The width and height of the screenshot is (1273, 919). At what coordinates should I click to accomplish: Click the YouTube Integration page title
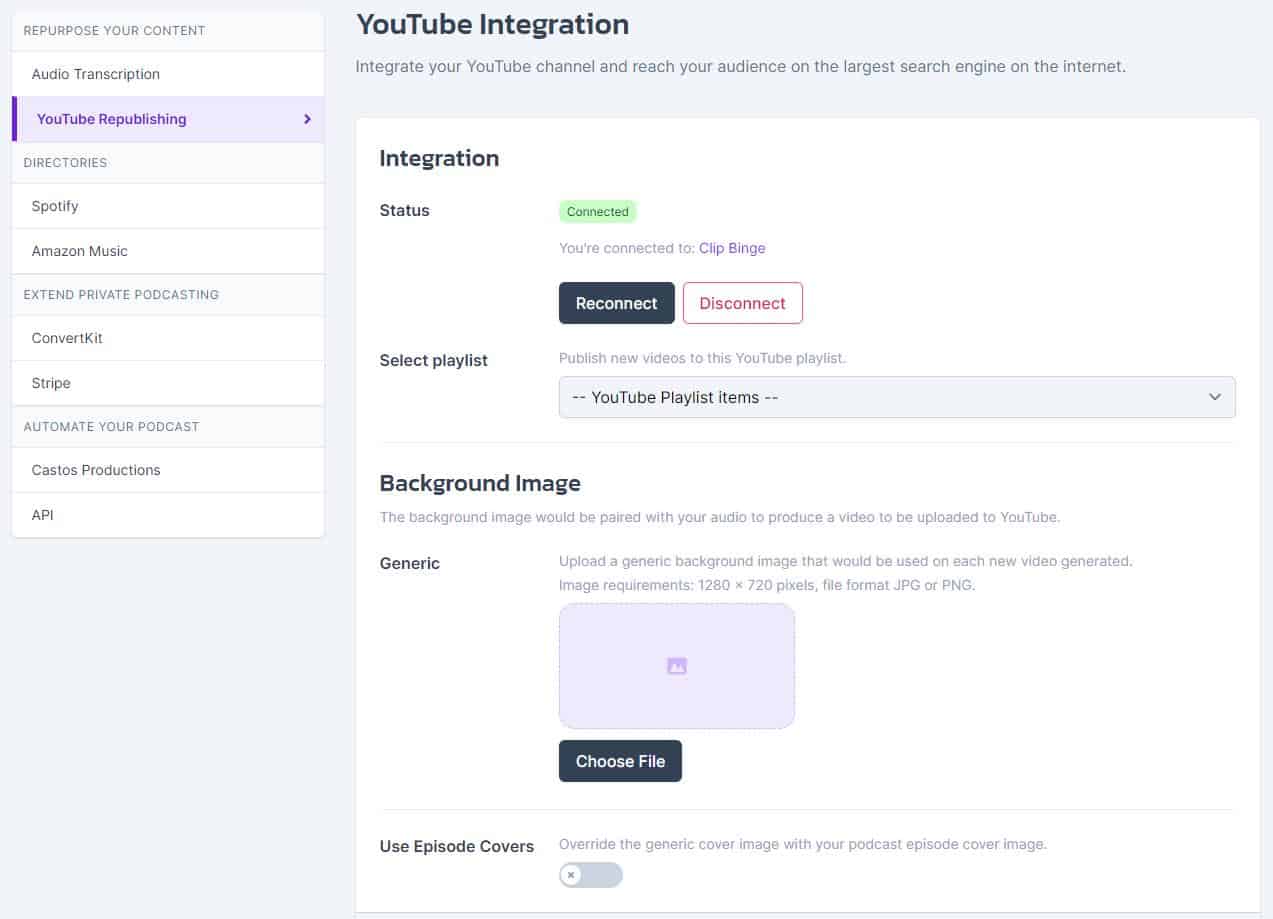click(493, 24)
